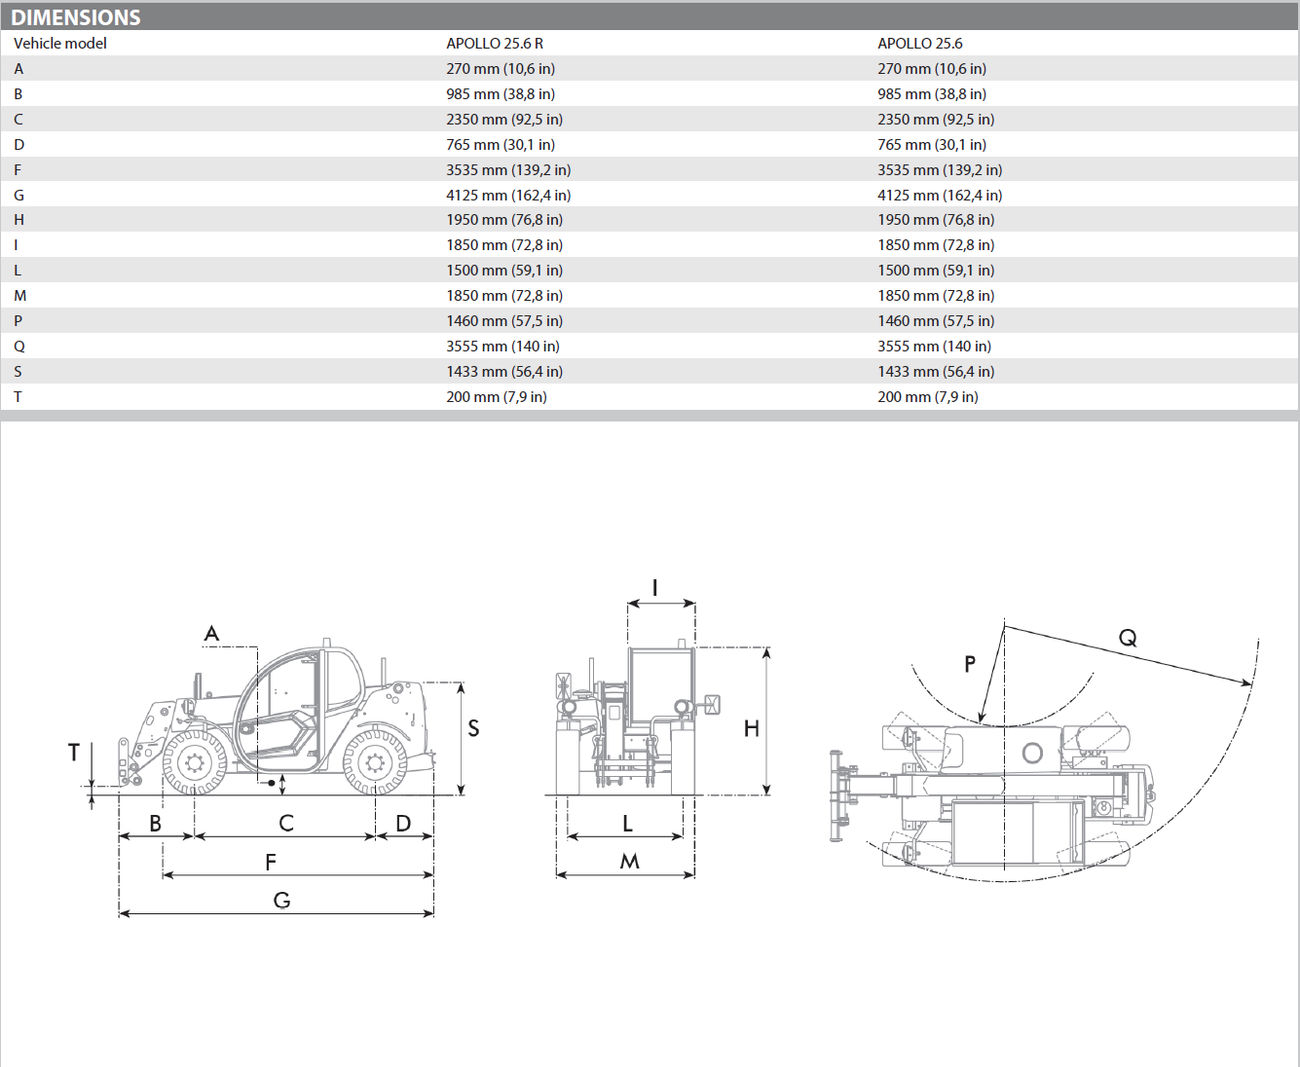Select row label Q in the table
The height and width of the screenshot is (1067, 1300).
(19, 346)
